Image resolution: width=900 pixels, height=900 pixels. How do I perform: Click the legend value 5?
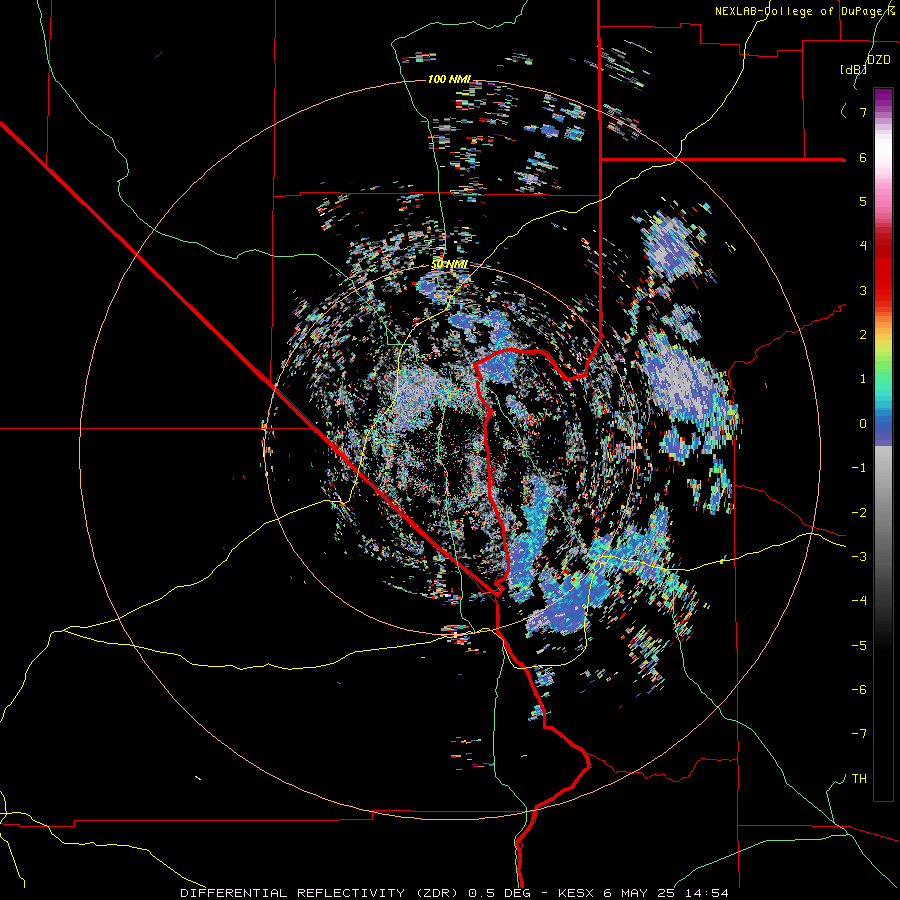point(863,201)
